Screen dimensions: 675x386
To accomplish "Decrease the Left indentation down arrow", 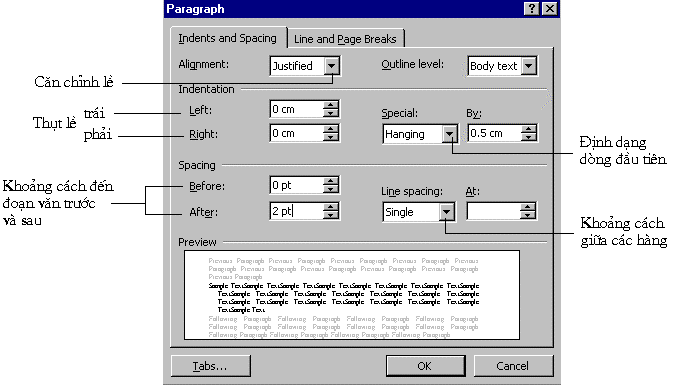I will coord(331,113).
